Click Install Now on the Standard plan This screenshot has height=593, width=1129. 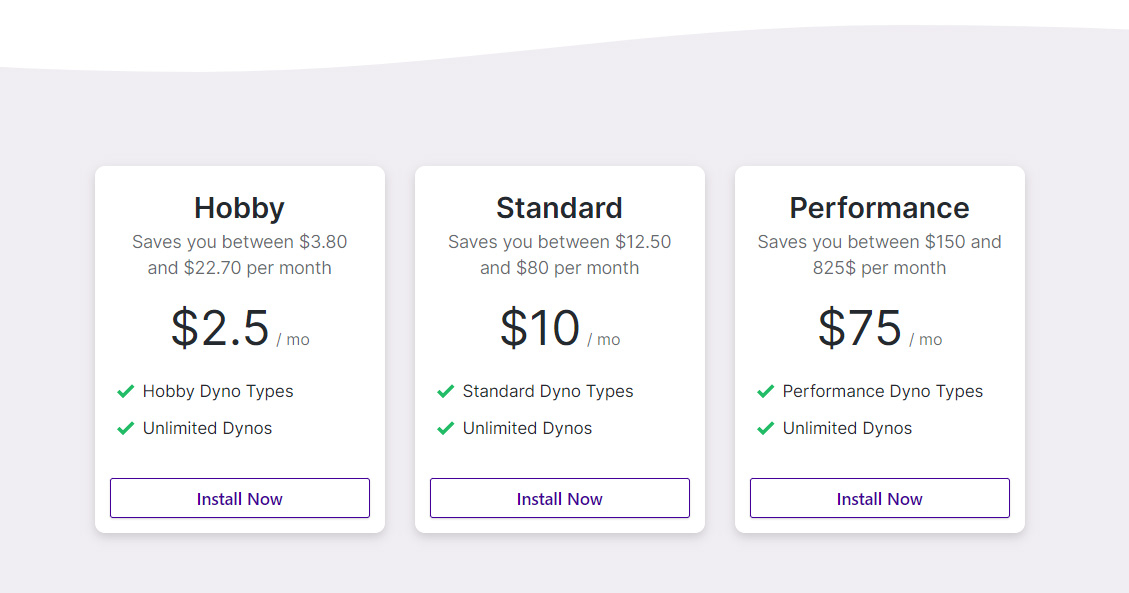click(559, 498)
